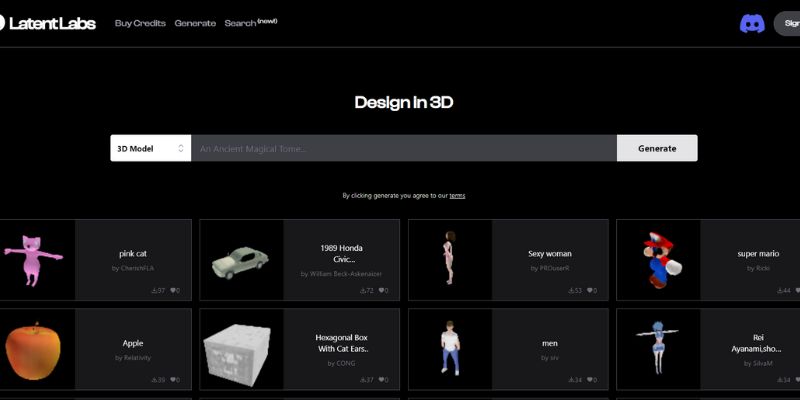Click the Sexy woman title
800x400 pixels.
(549, 254)
